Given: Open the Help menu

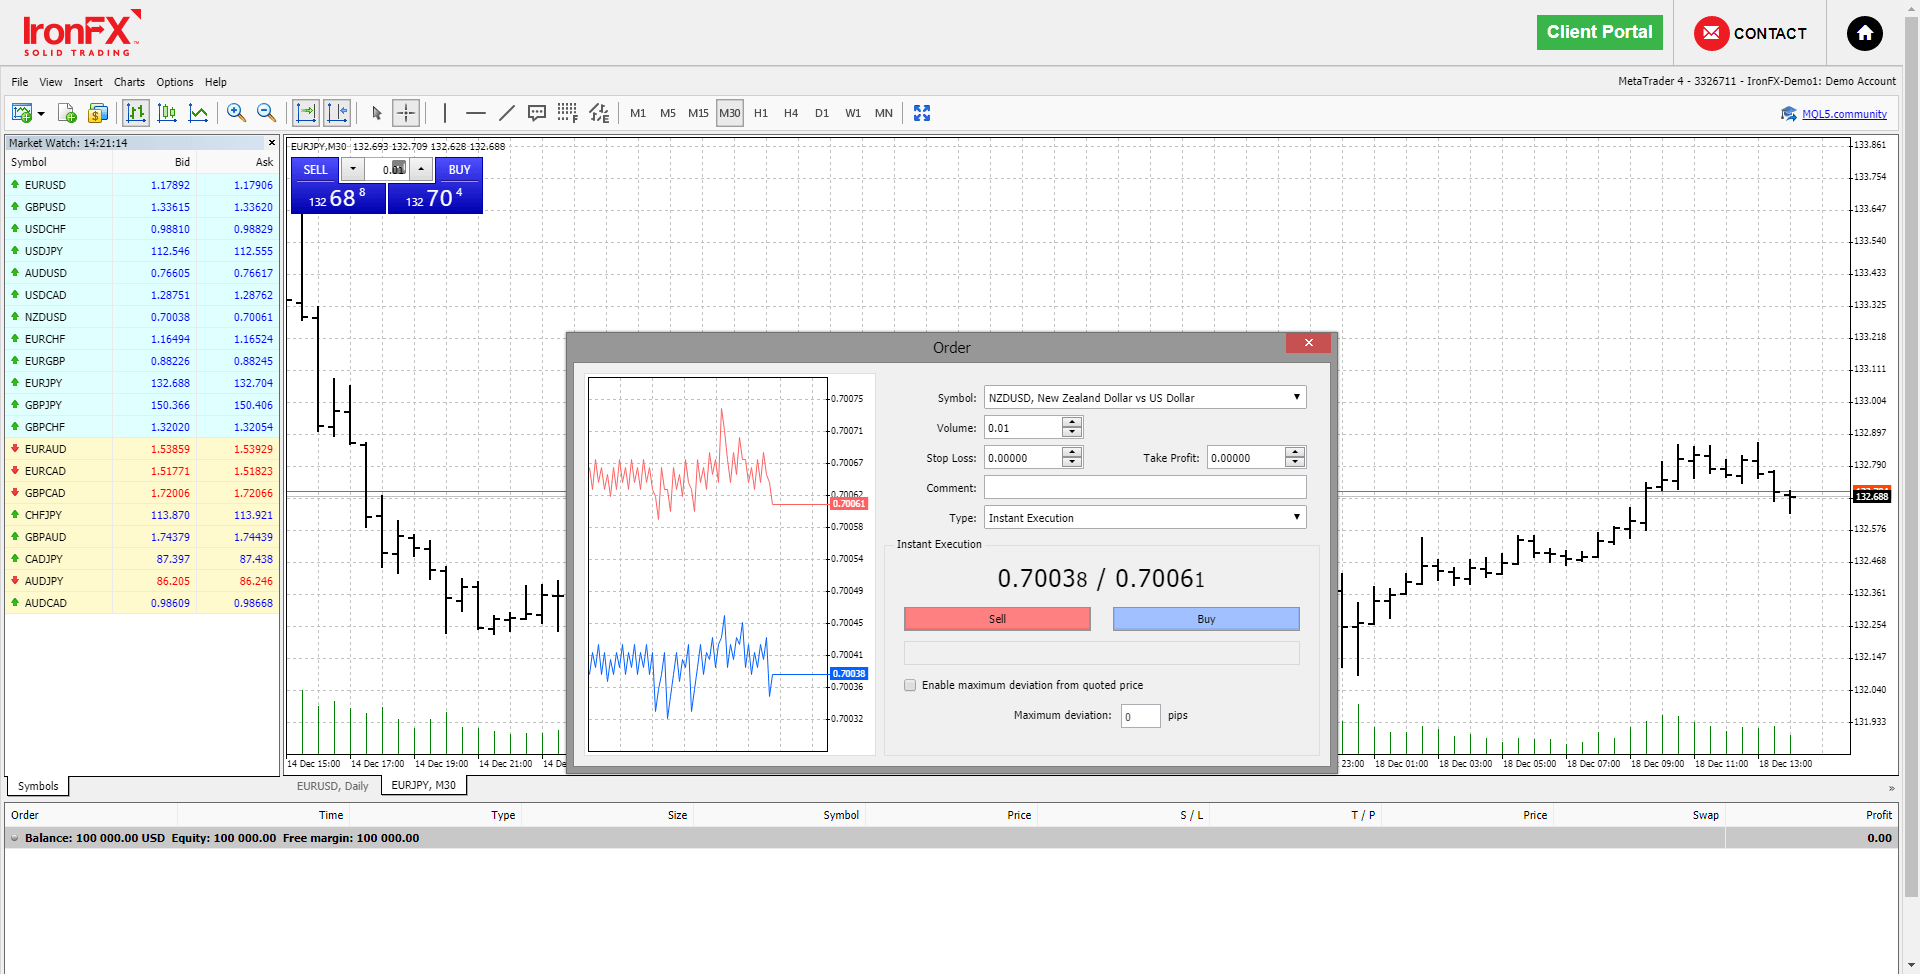Looking at the screenshot, I should [x=216, y=82].
